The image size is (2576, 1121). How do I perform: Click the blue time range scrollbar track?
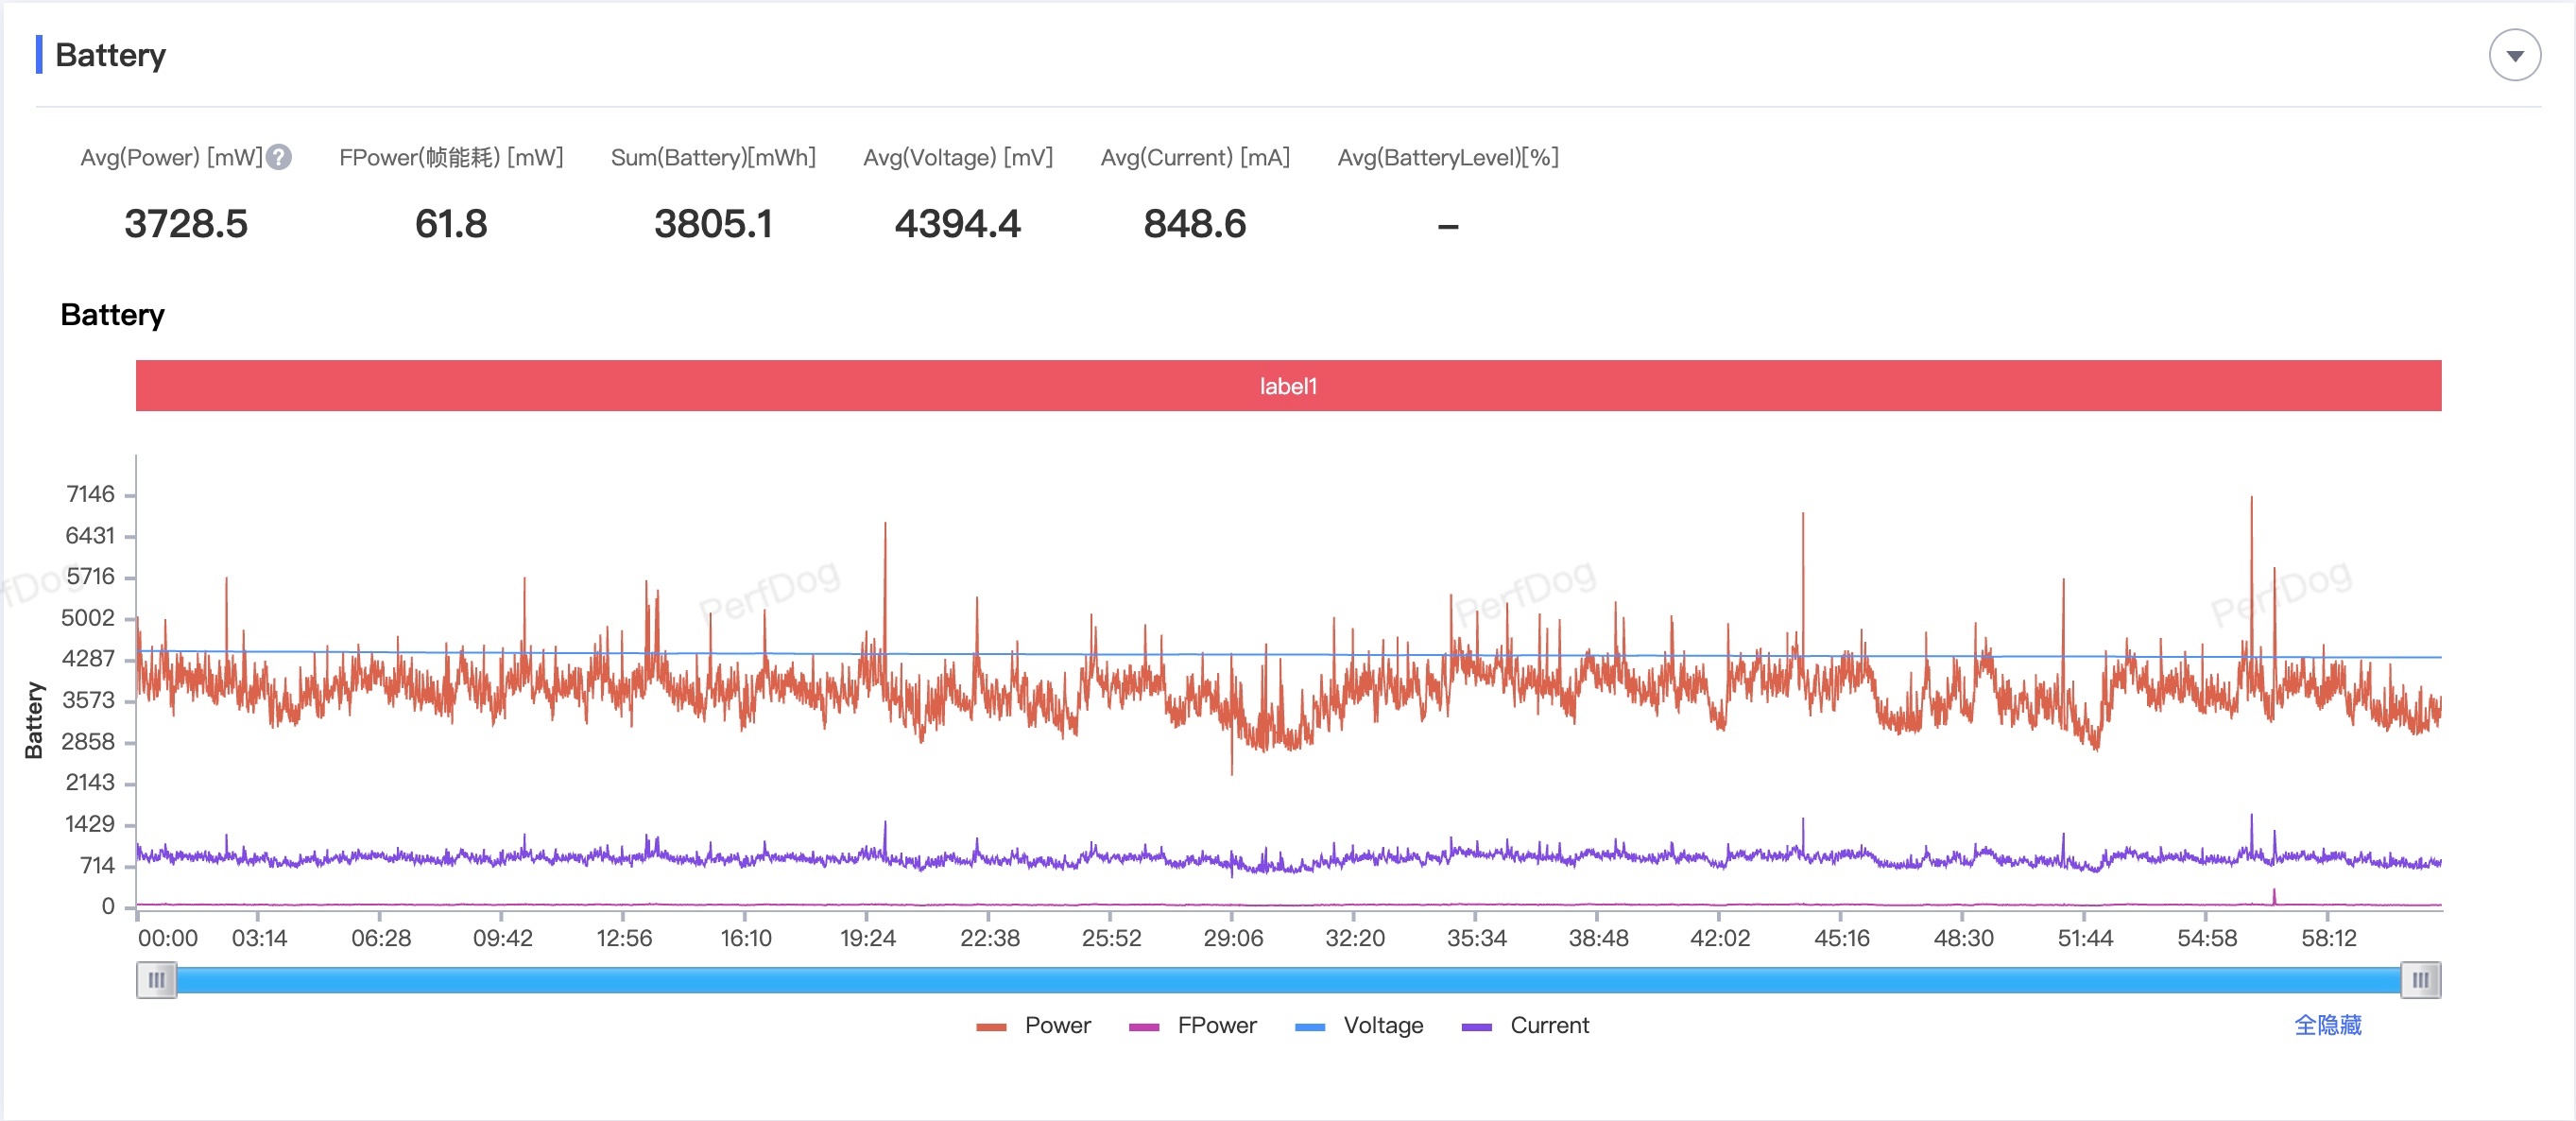1288,980
